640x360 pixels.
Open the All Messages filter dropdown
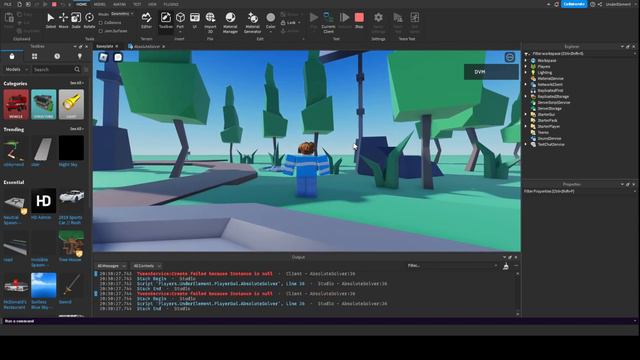point(111,266)
